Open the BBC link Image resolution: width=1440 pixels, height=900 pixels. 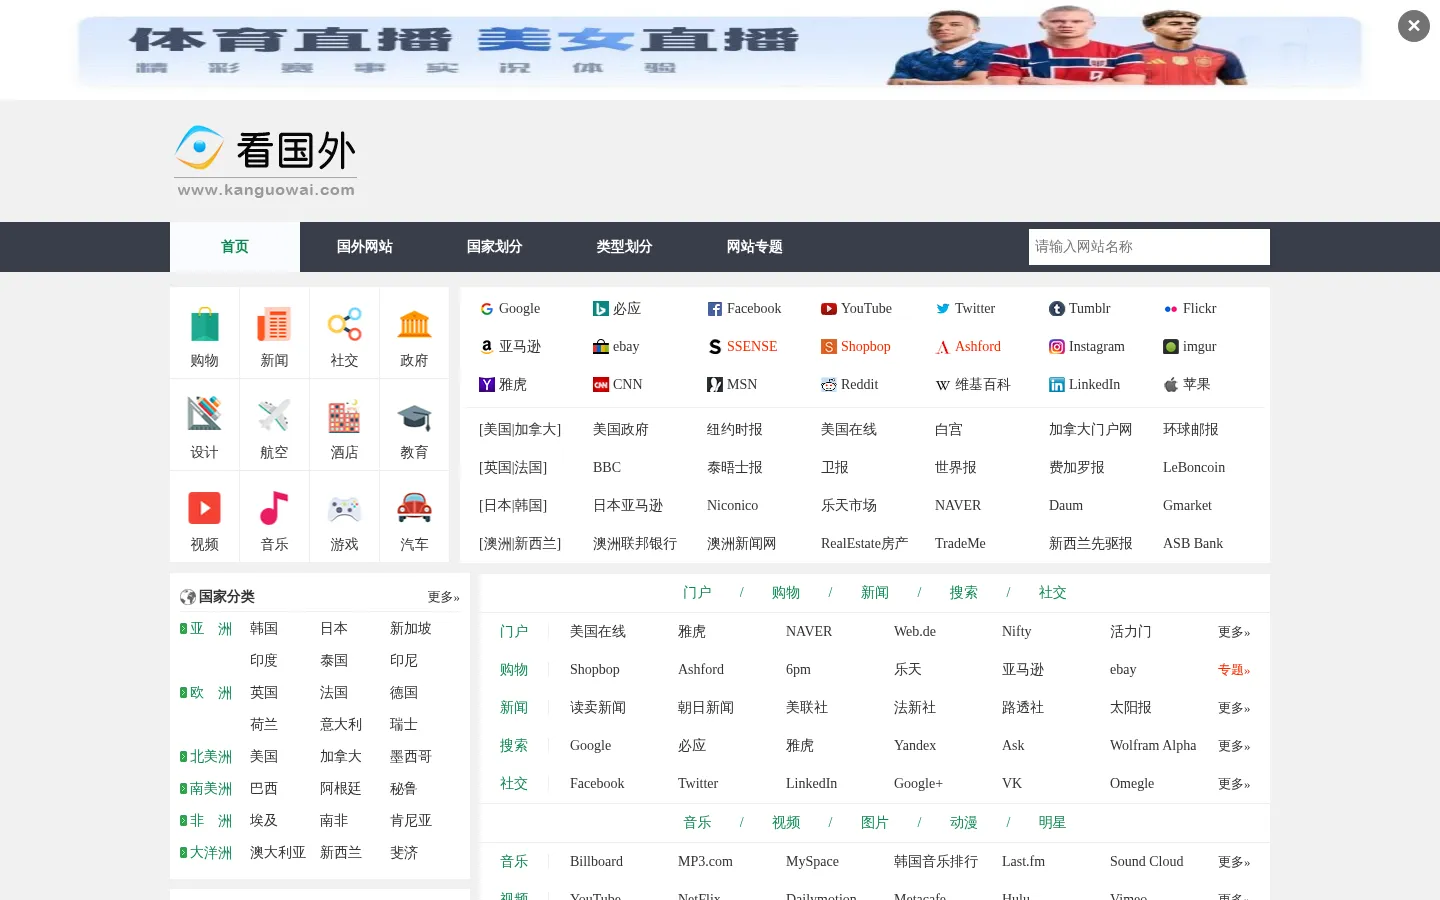pos(607,468)
